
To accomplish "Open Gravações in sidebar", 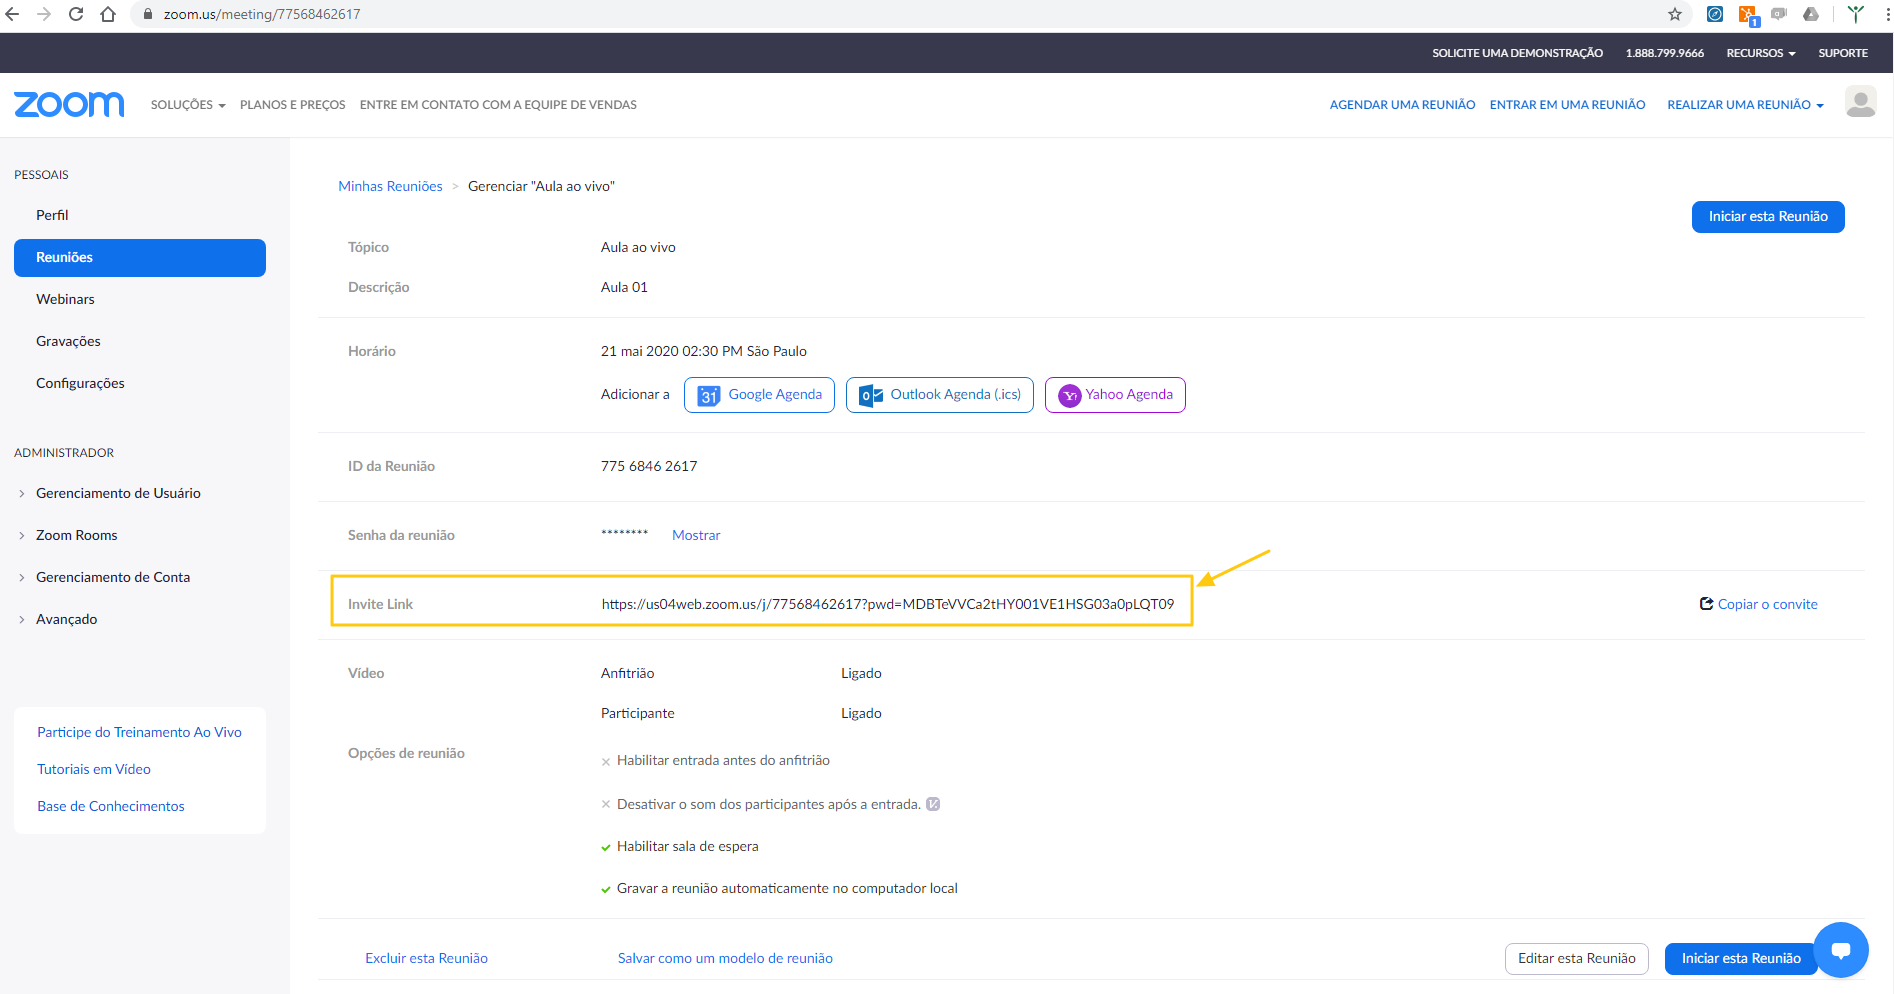I will (x=68, y=341).
